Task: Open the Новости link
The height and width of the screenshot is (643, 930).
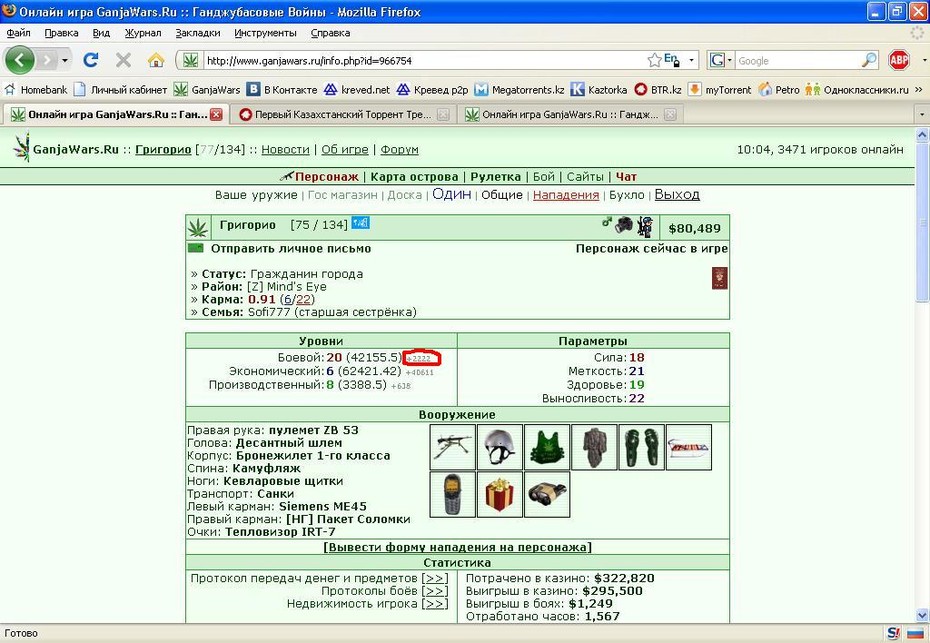Action: [285, 149]
